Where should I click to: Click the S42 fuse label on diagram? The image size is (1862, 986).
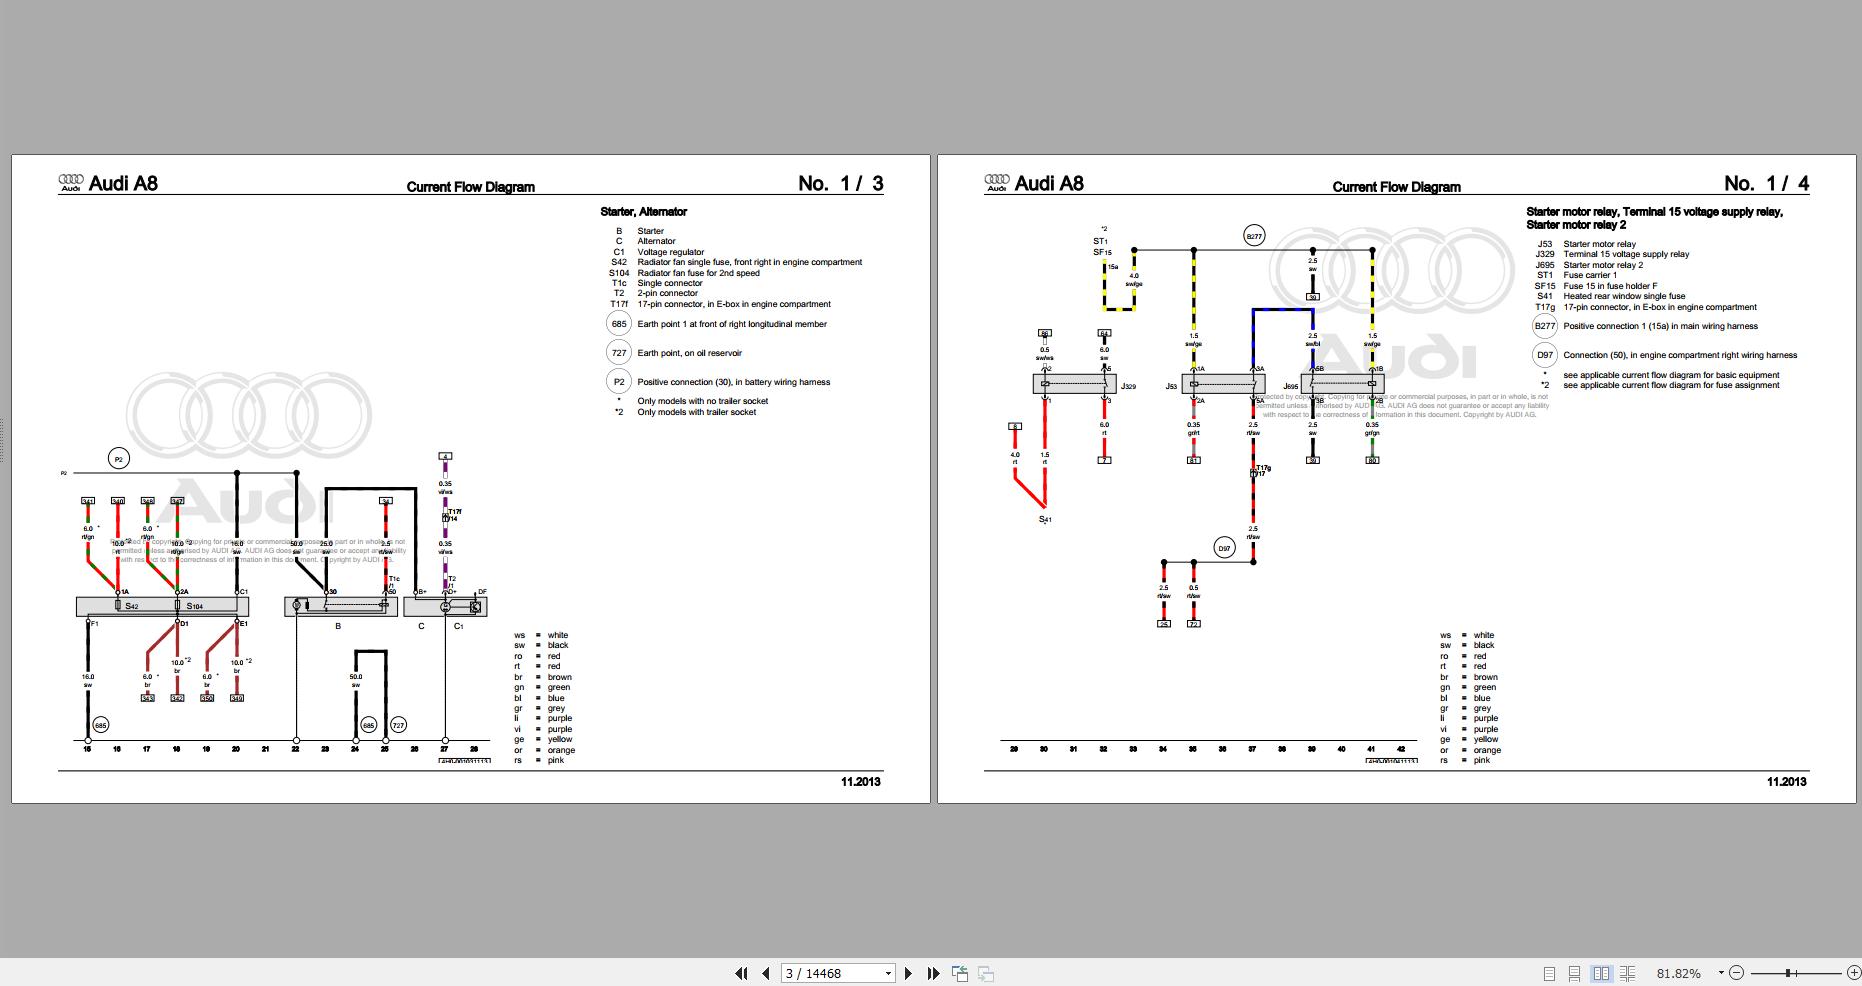[132, 606]
